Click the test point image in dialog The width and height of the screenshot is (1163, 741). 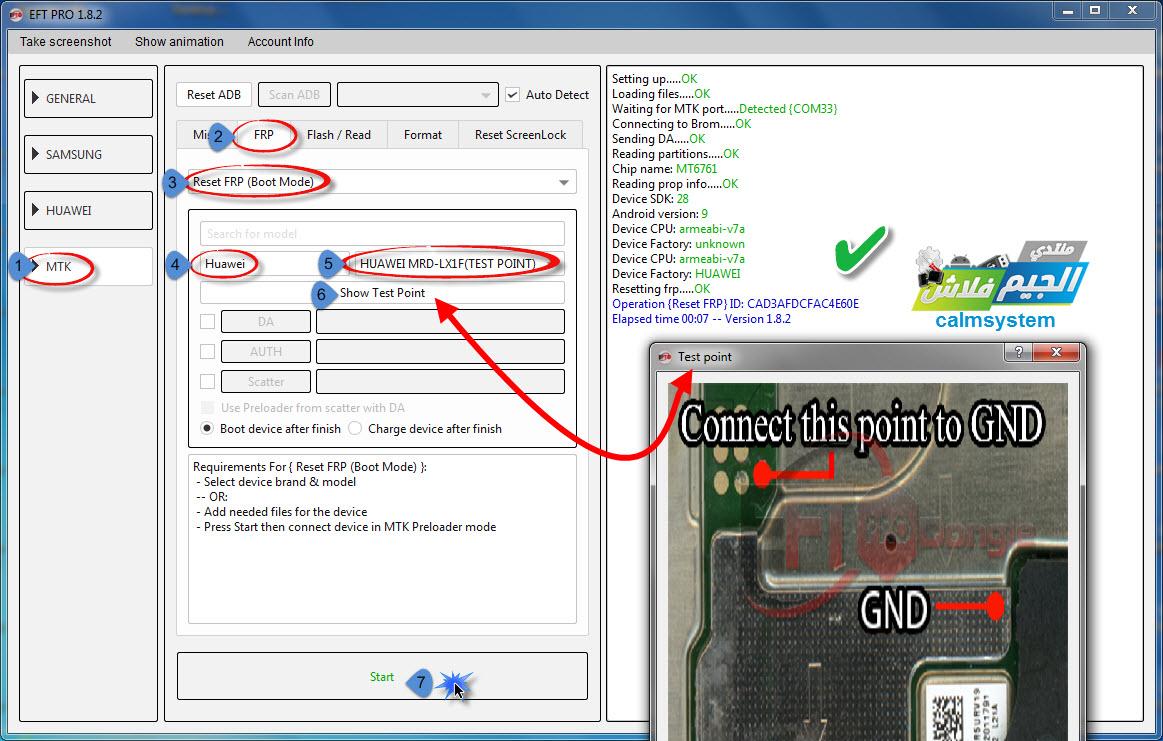point(868,561)
